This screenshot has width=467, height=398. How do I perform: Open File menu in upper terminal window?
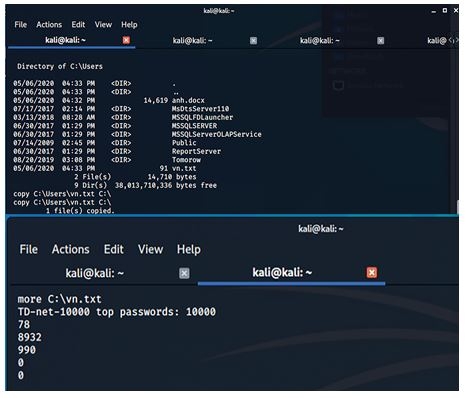21,25
